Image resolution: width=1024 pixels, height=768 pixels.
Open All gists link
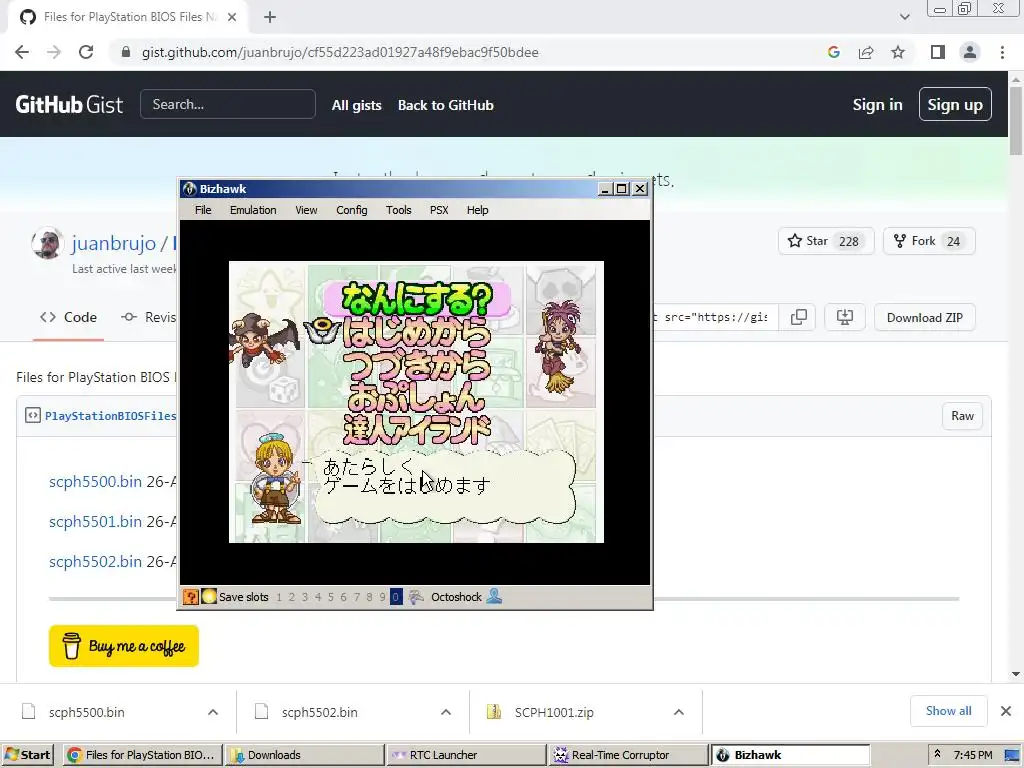click(357, 105)
